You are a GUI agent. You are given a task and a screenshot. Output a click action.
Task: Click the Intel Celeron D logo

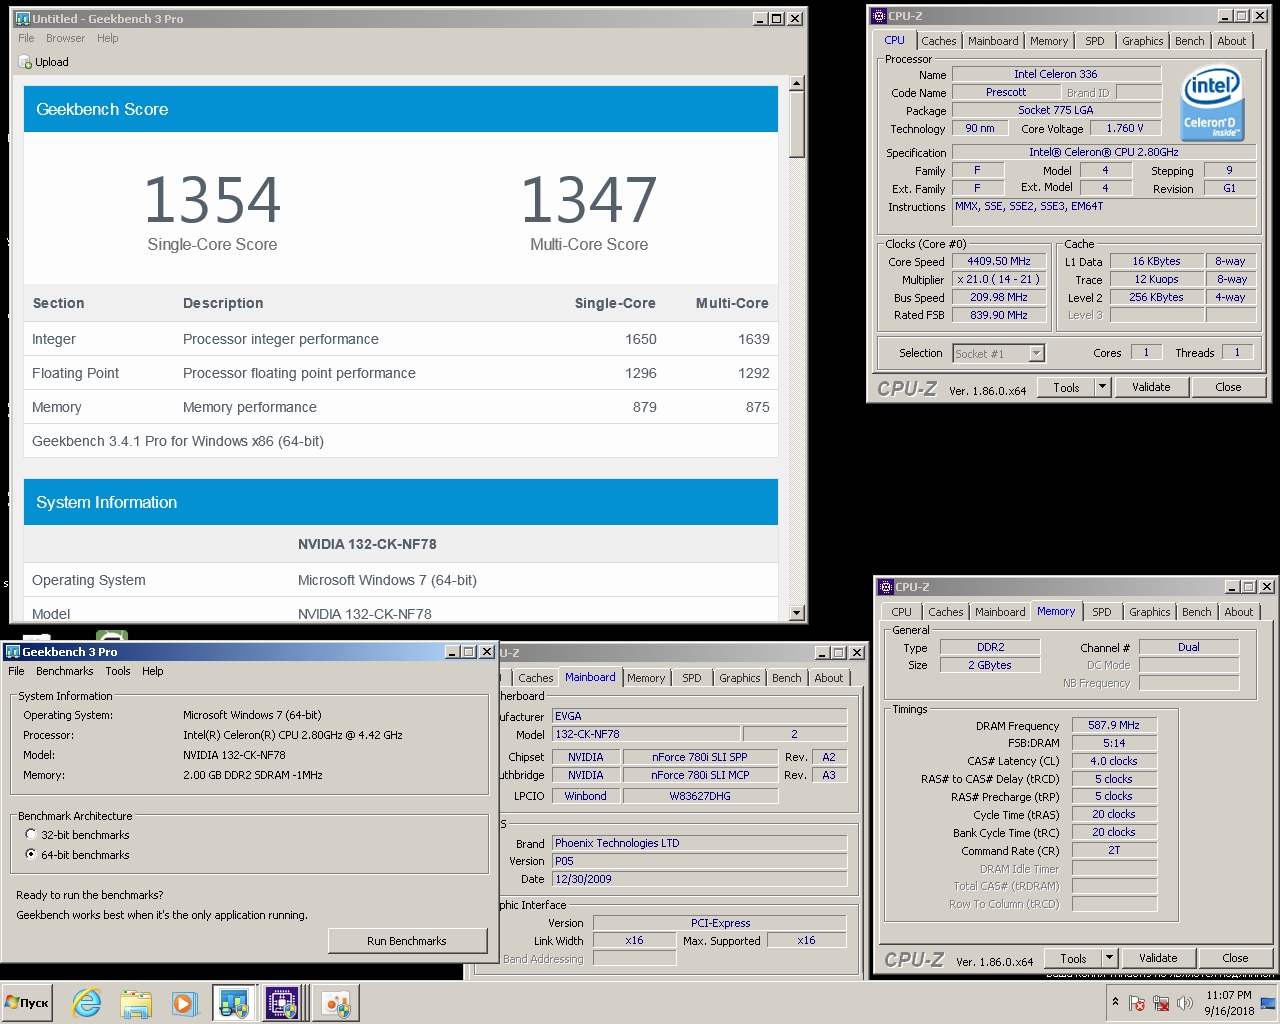pos(1212,101)
